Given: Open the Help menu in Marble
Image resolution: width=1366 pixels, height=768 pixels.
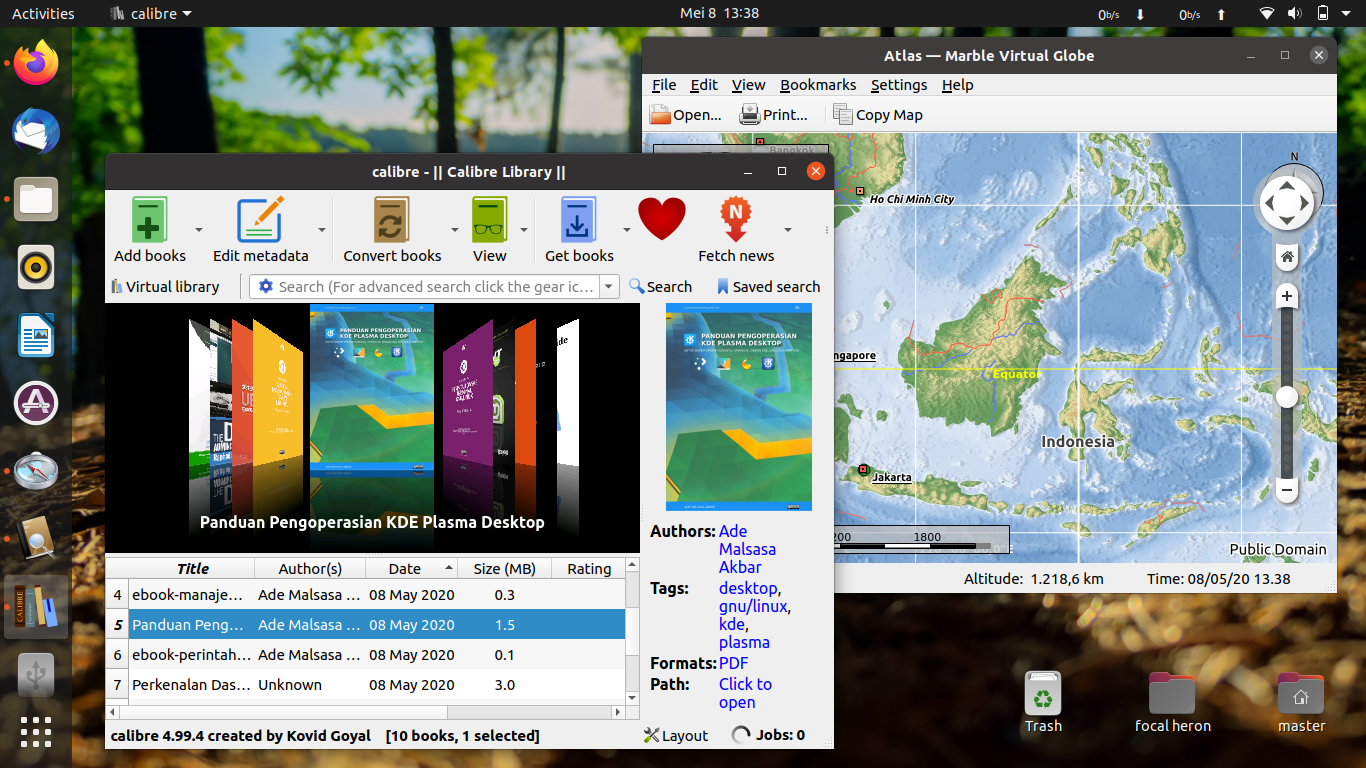Looking at the screenshot, I should tap(957, 85).
